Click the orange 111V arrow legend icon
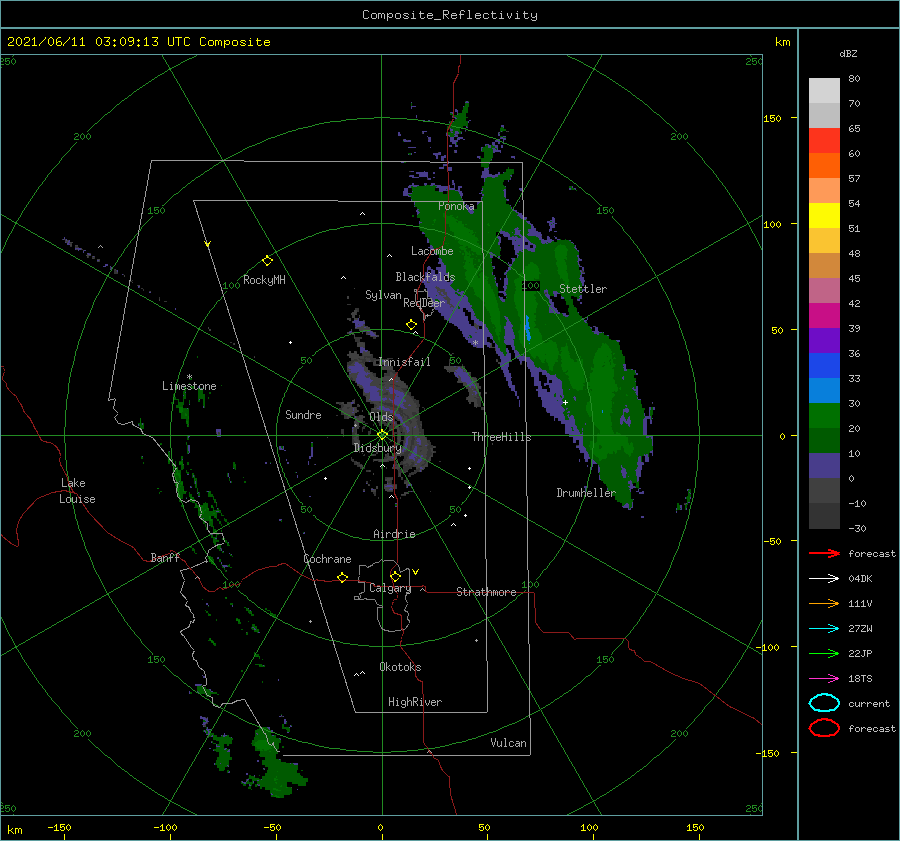The width and height of the screenshot is (900, 841). tap(824, 603)
